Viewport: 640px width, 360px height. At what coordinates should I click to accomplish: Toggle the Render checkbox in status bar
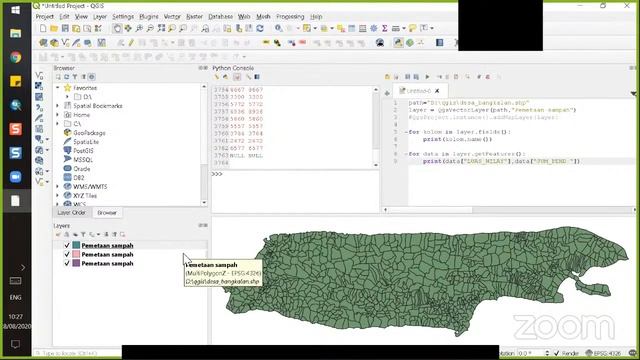[x=557, y=353]
